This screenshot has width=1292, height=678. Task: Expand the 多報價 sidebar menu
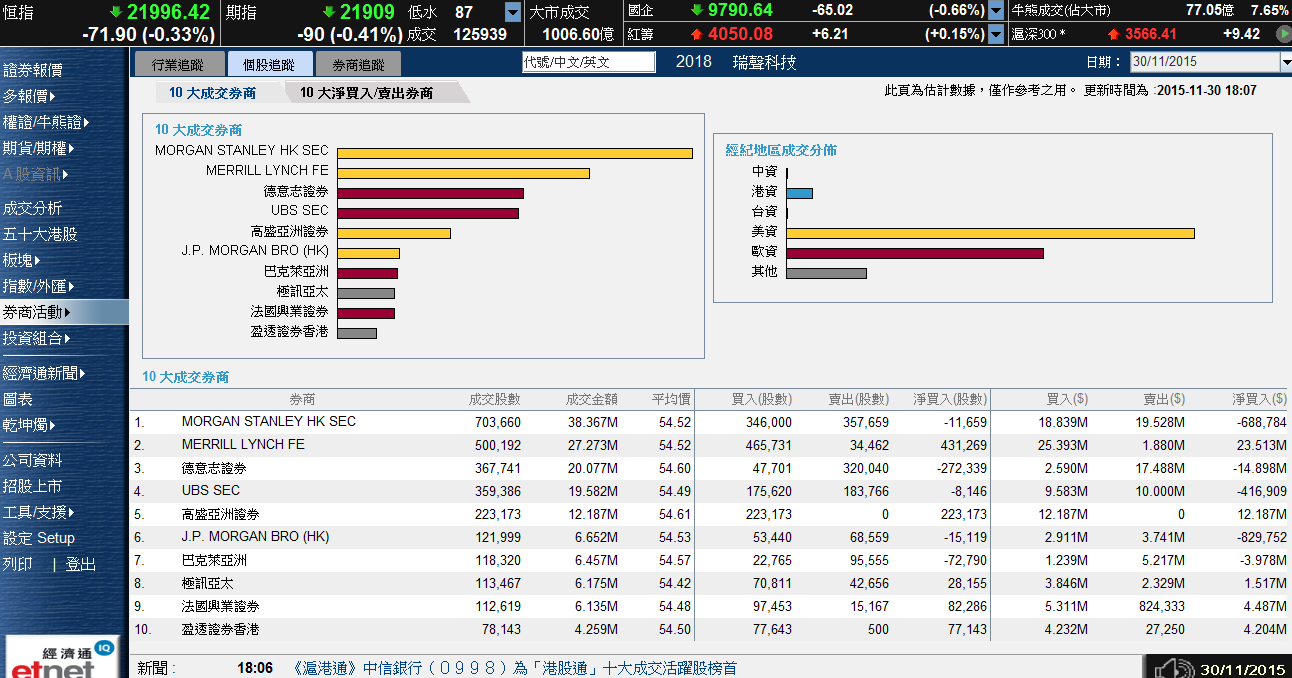coord(29,96)
